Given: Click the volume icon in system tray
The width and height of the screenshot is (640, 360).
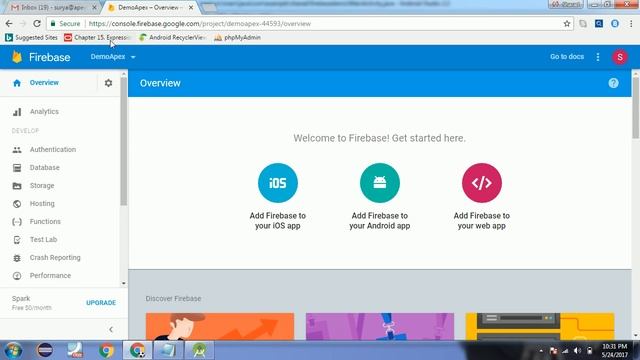Looking at the screenshot, I should click(577, 351).
